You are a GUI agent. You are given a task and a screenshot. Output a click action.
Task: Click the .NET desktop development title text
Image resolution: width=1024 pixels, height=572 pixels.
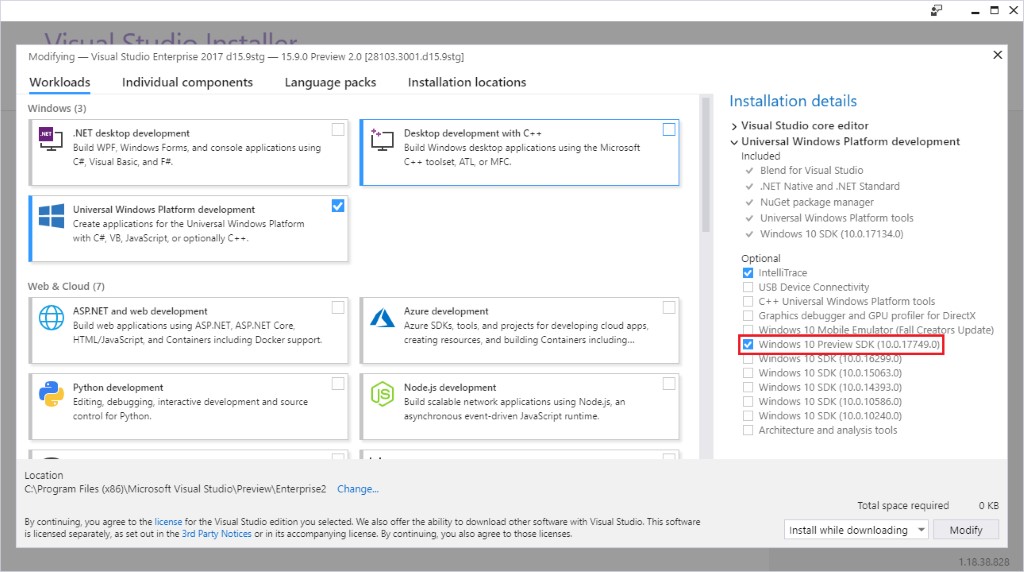131,133
